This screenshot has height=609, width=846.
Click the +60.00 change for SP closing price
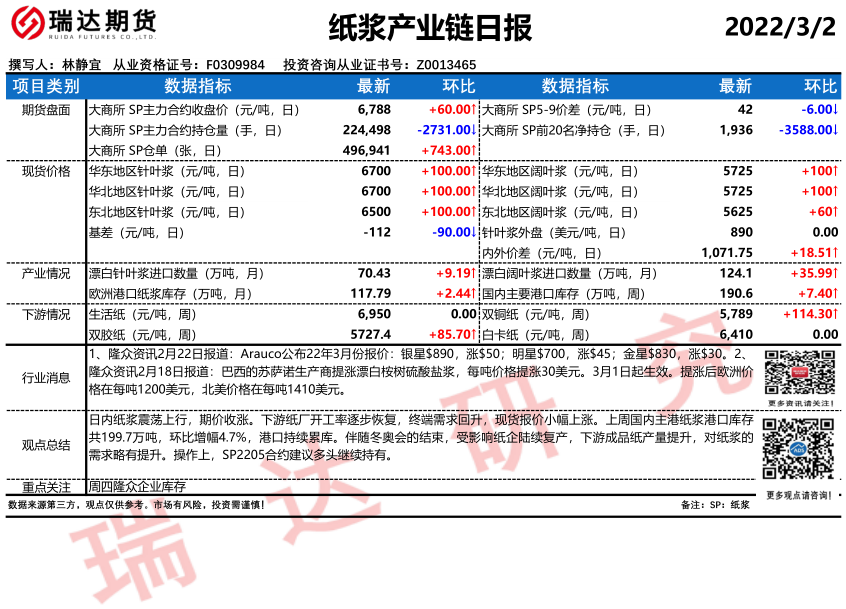[450, 110]
